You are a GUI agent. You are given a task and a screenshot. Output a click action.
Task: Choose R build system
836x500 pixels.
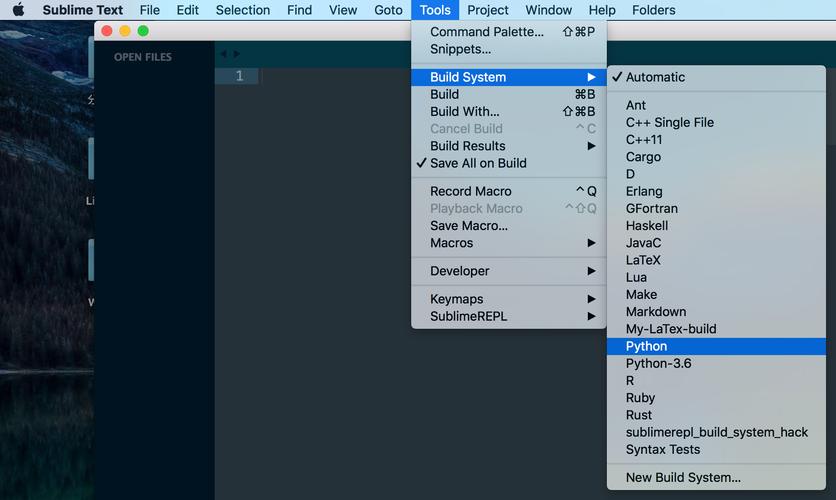(x=716, y=381)
